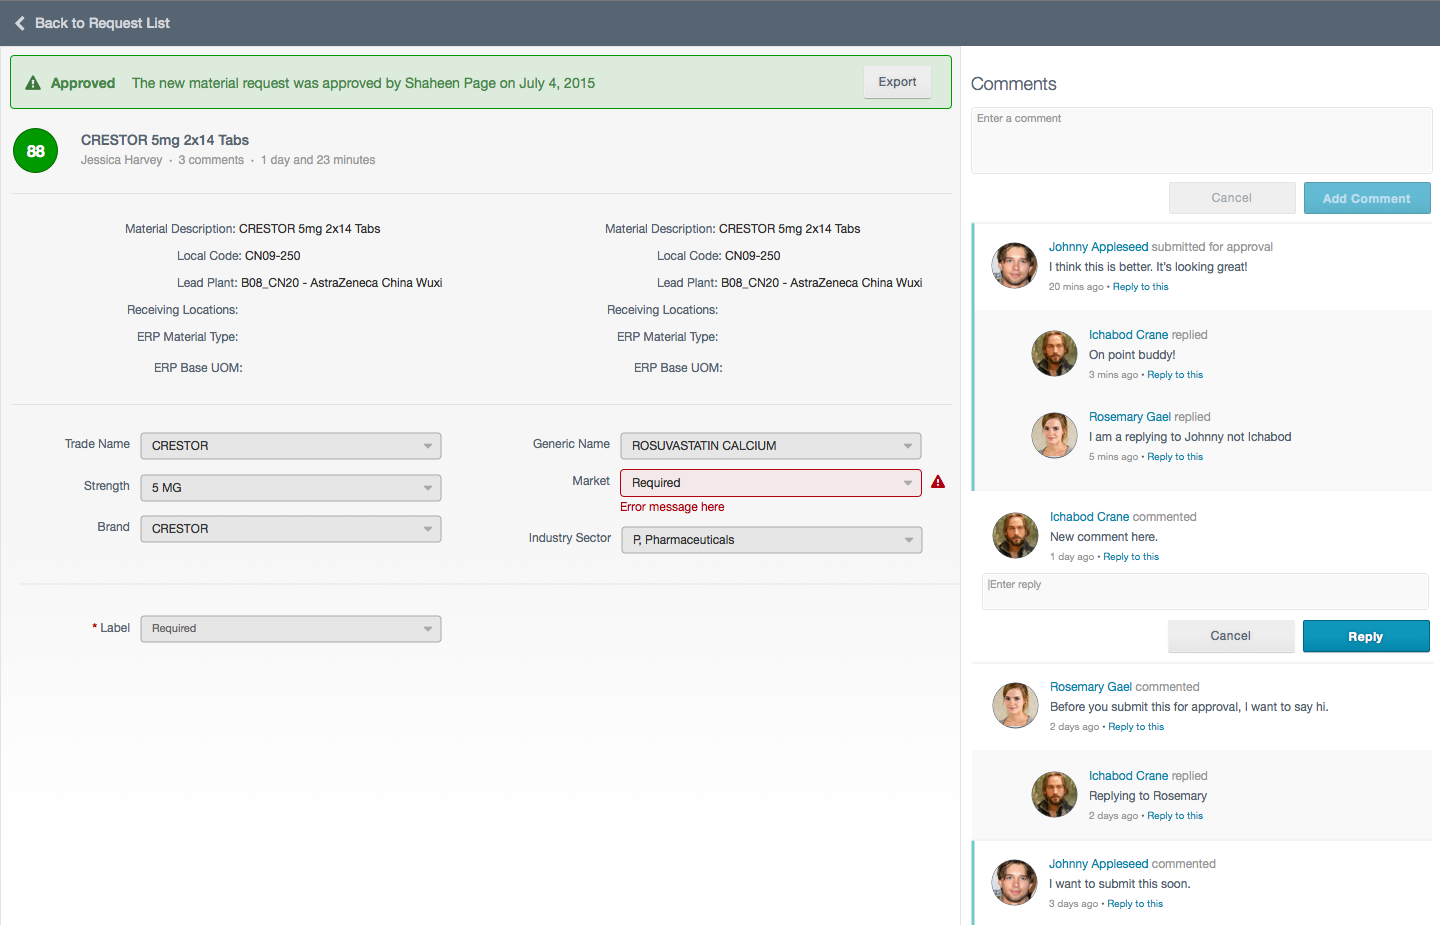Open the Trade Name dropdown
This screenshot has width=1440, height=925.
290,446
